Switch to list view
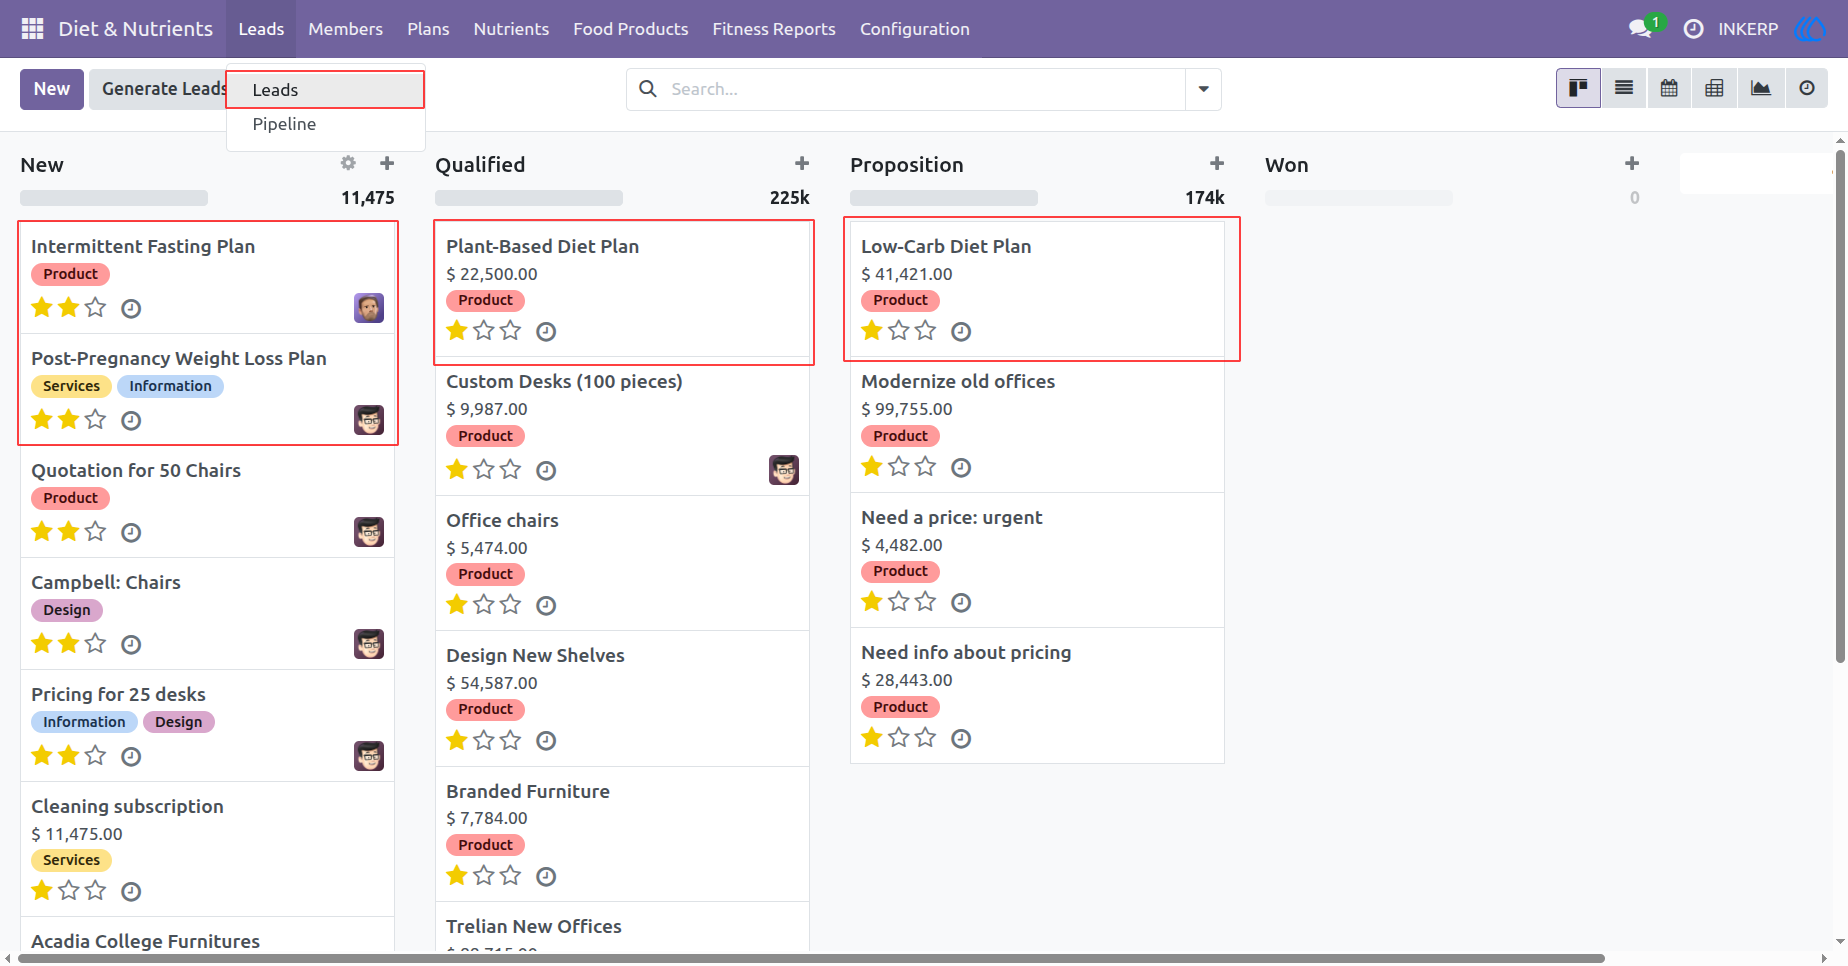1848x966 pixels. [x=1624, y=88]
